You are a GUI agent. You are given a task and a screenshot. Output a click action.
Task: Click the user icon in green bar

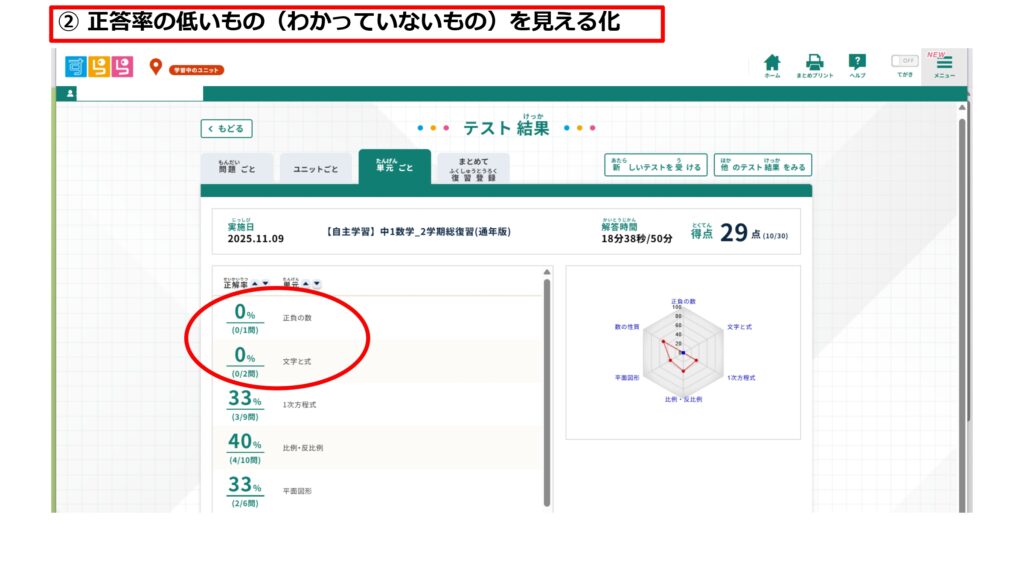tap(71, 94)
